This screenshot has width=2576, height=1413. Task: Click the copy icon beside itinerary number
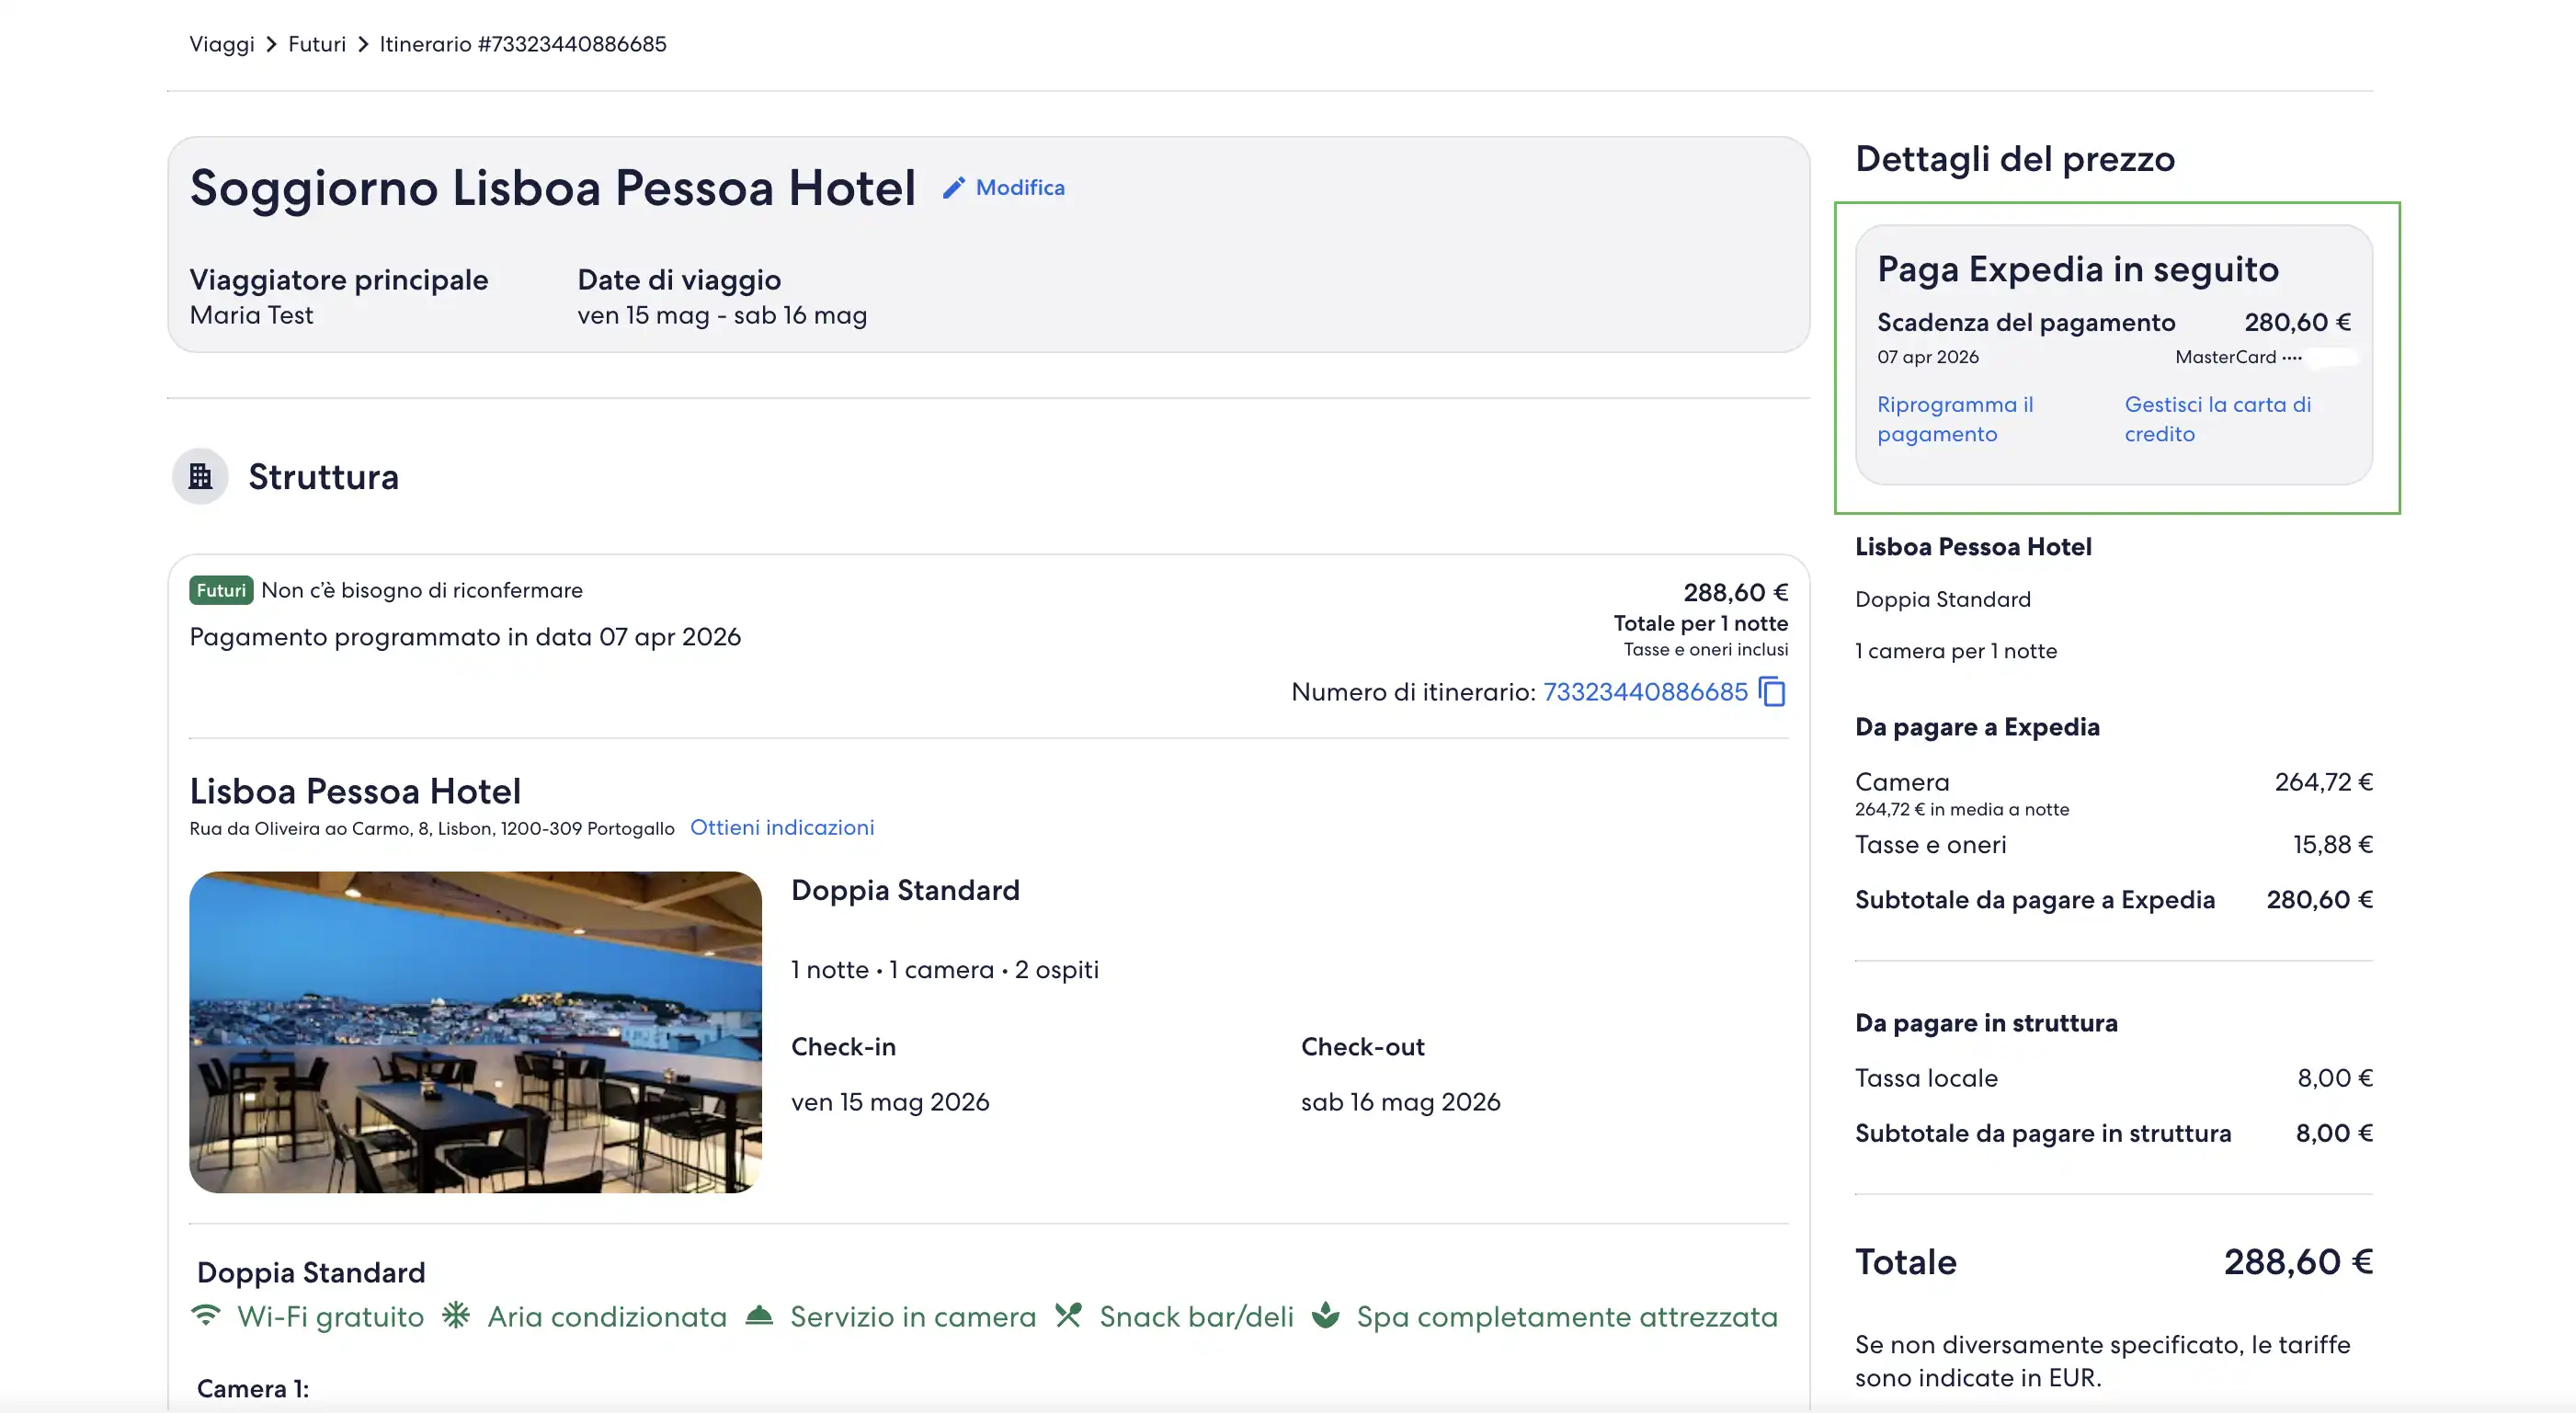(x=1770, y=691)
